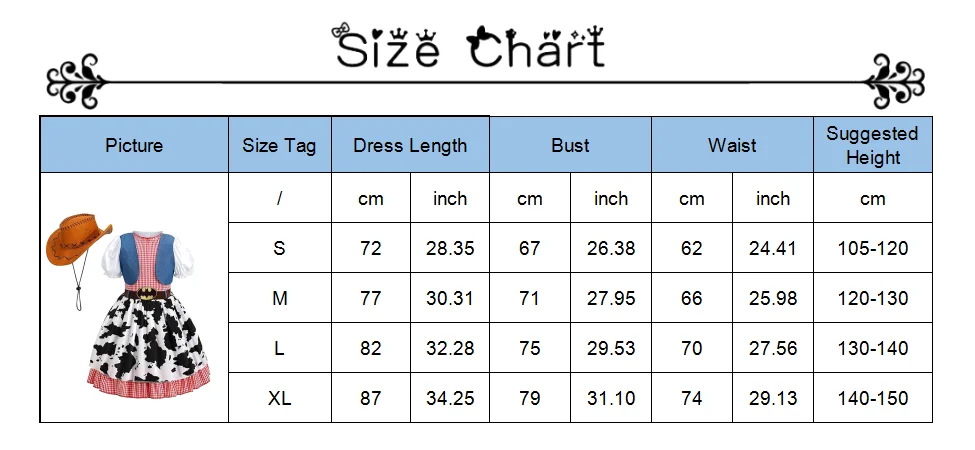The width and height of the screenshot is (975, 450).
Task: Click the Dress Length header
Action: [410, 146]
